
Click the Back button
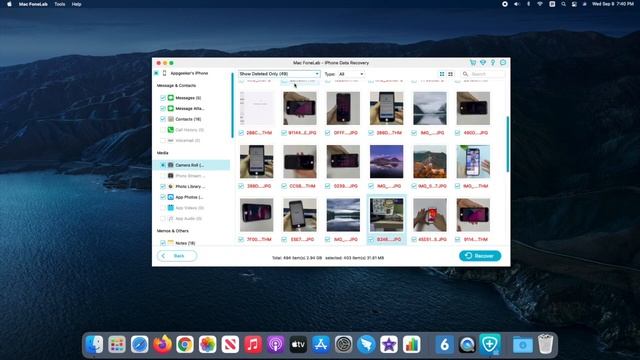pyautogui.click(x=177, y=256)
